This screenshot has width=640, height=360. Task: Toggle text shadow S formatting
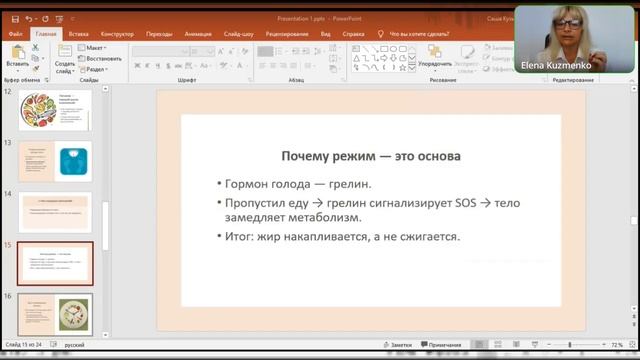tap(168, 66)
